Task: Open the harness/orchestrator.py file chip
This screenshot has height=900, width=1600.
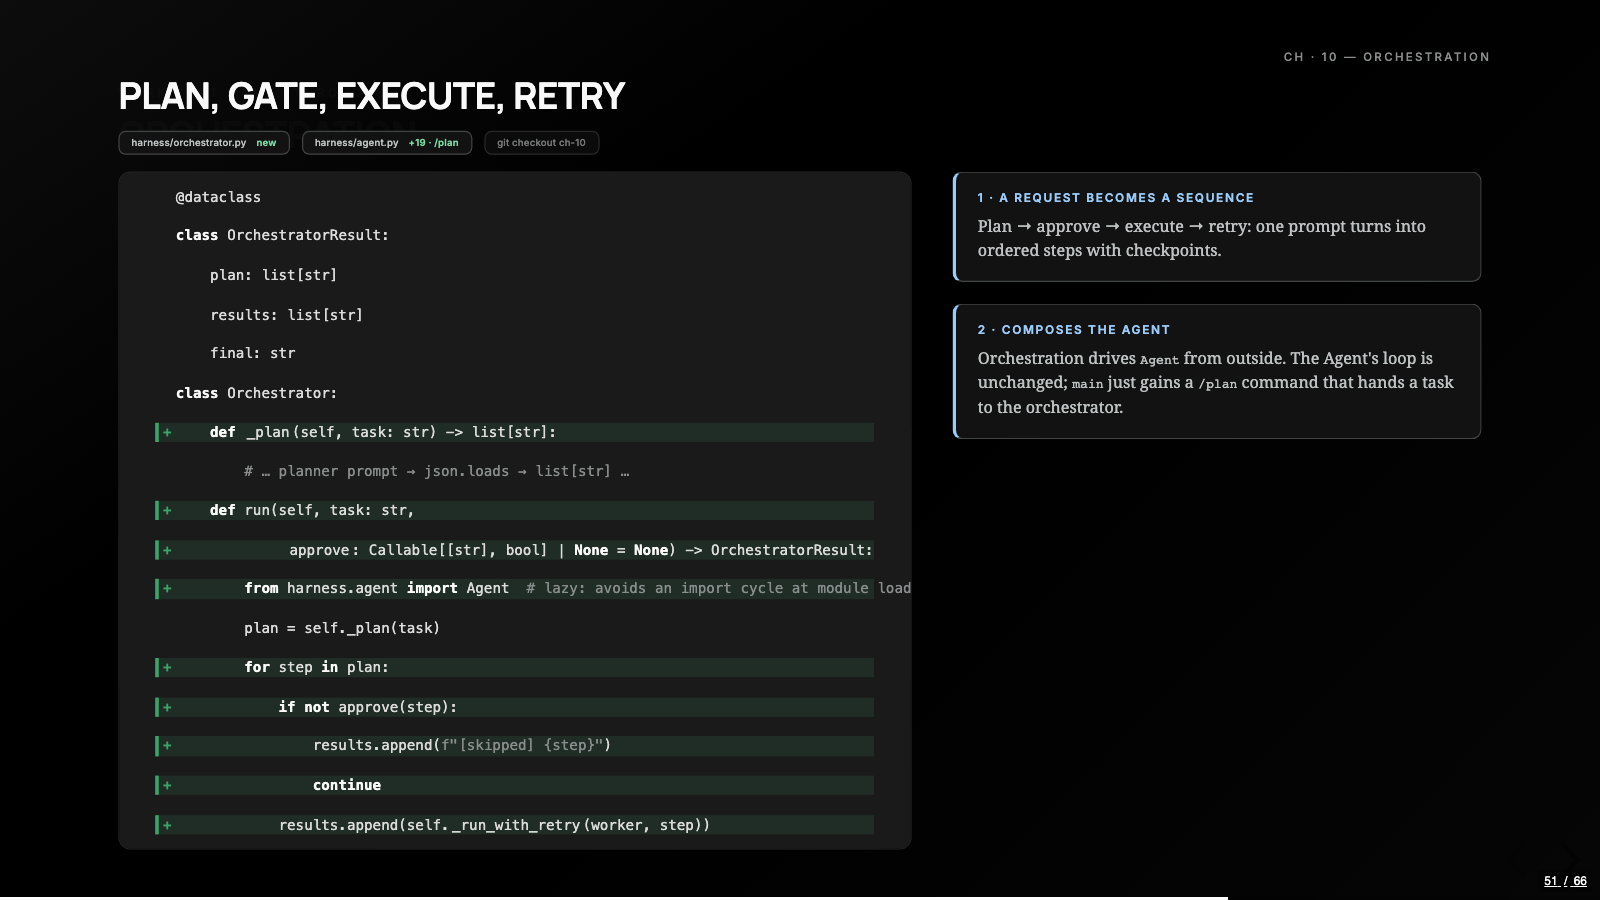Action: [x=204, y=143]
